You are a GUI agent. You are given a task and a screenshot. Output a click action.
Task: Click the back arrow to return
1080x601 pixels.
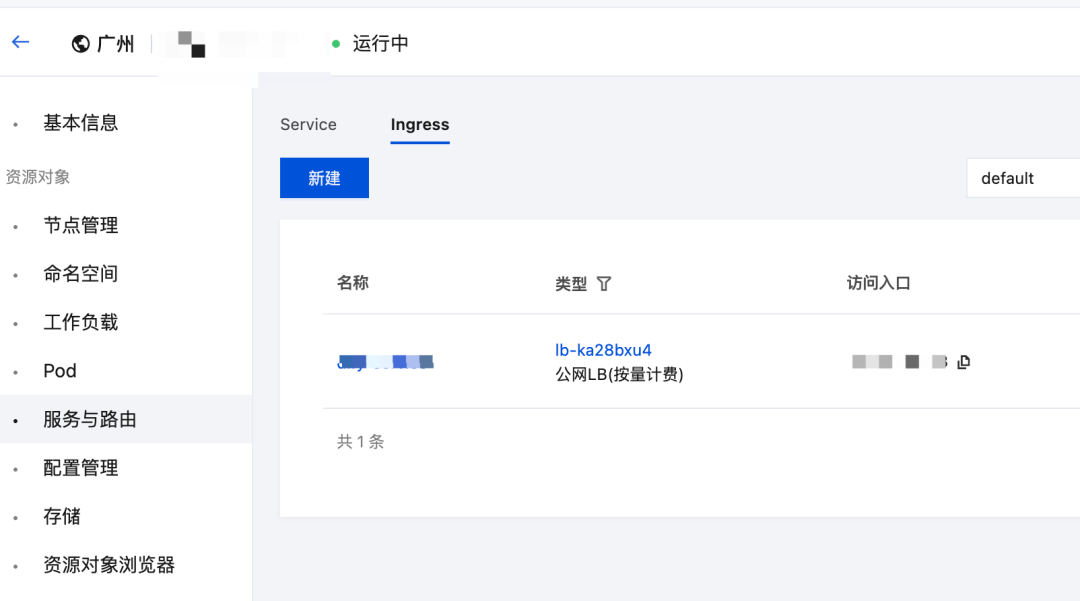click(x=21, y=43)
